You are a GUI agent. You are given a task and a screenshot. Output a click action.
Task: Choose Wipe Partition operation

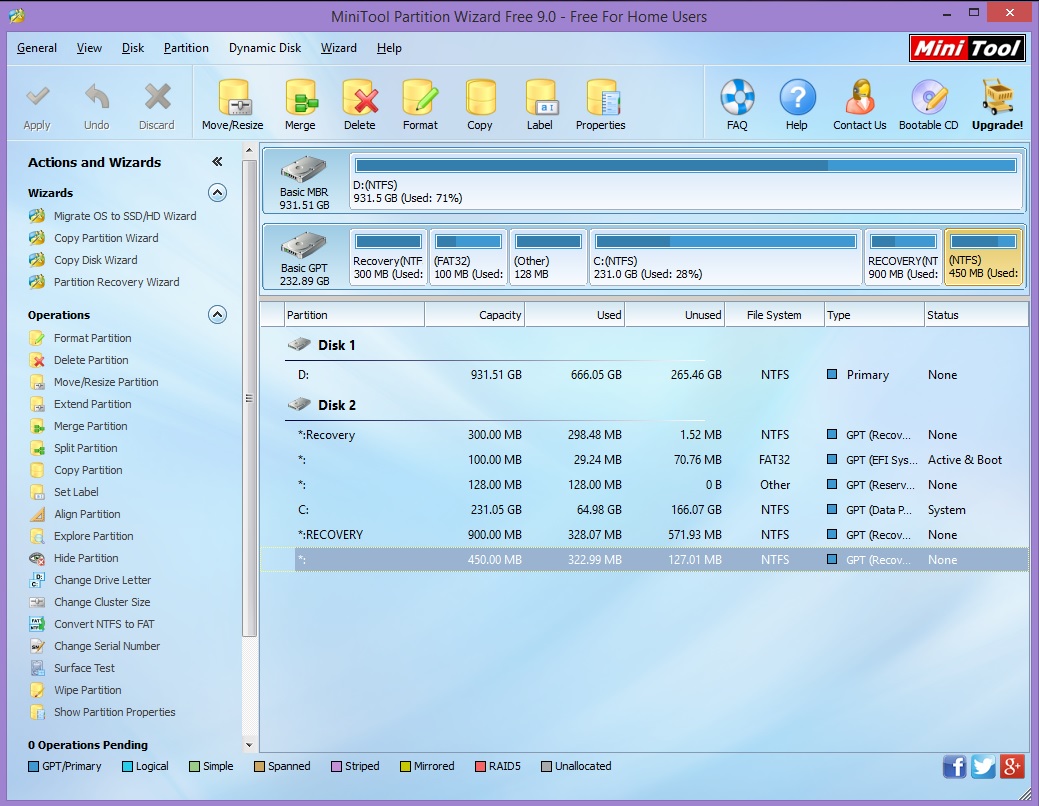pos(76,690)
